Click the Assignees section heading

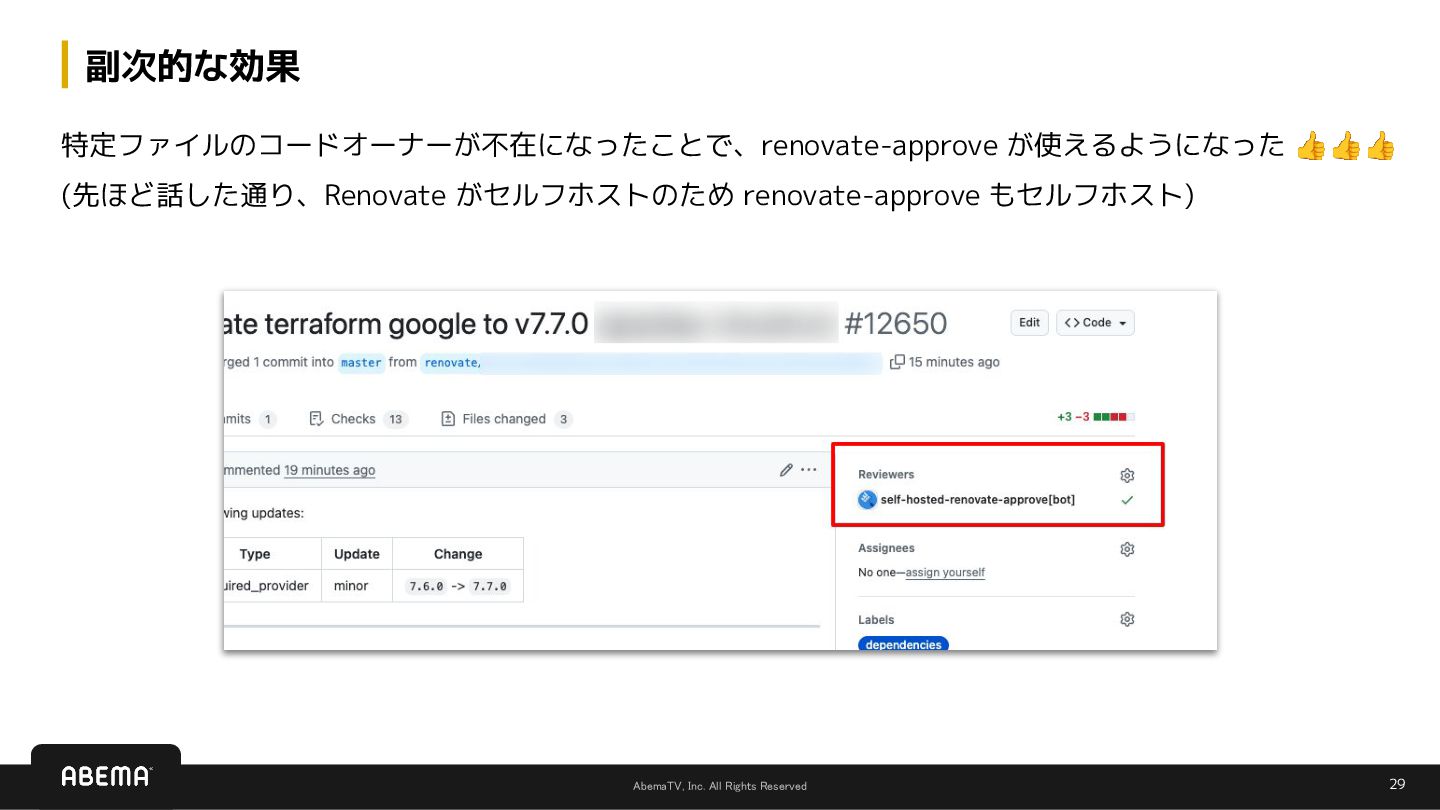(886, 548)
